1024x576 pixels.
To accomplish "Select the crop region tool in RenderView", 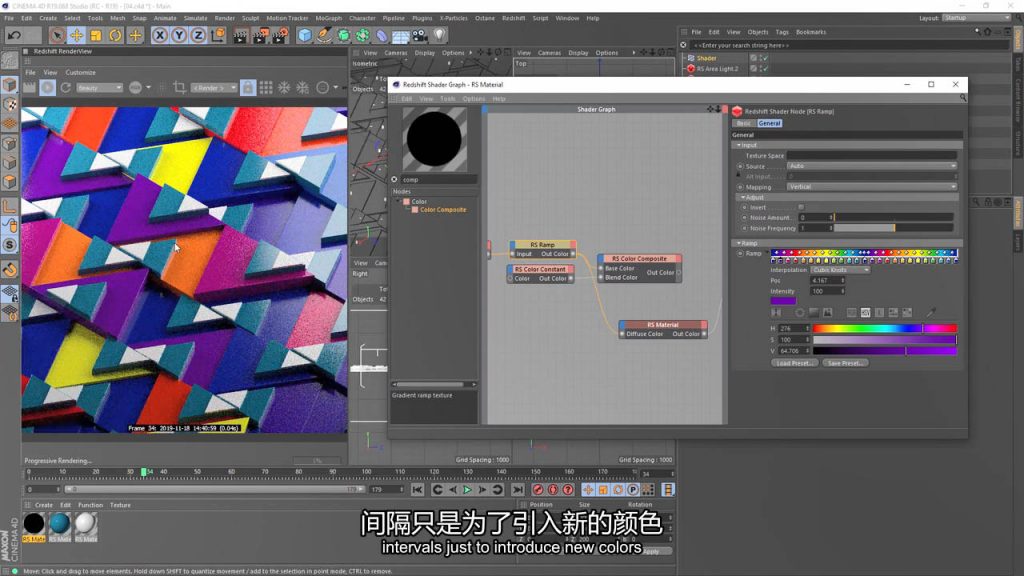I will pyautogui.click(x=180, y=88).
